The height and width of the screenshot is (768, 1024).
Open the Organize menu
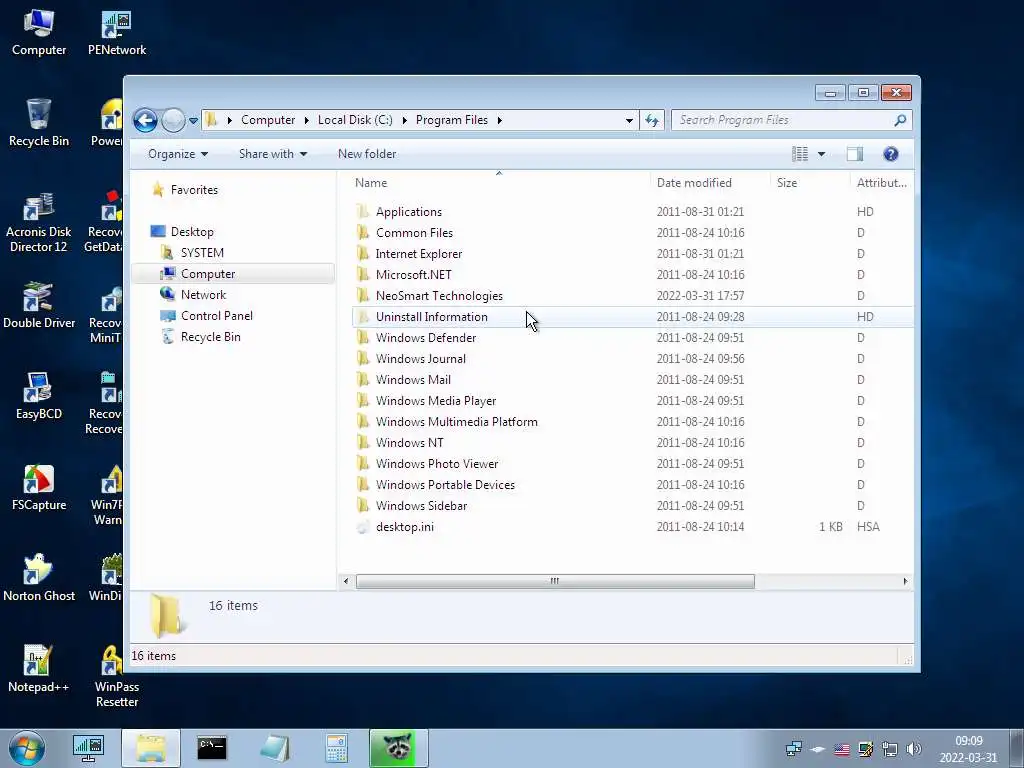tap(178, 154)
